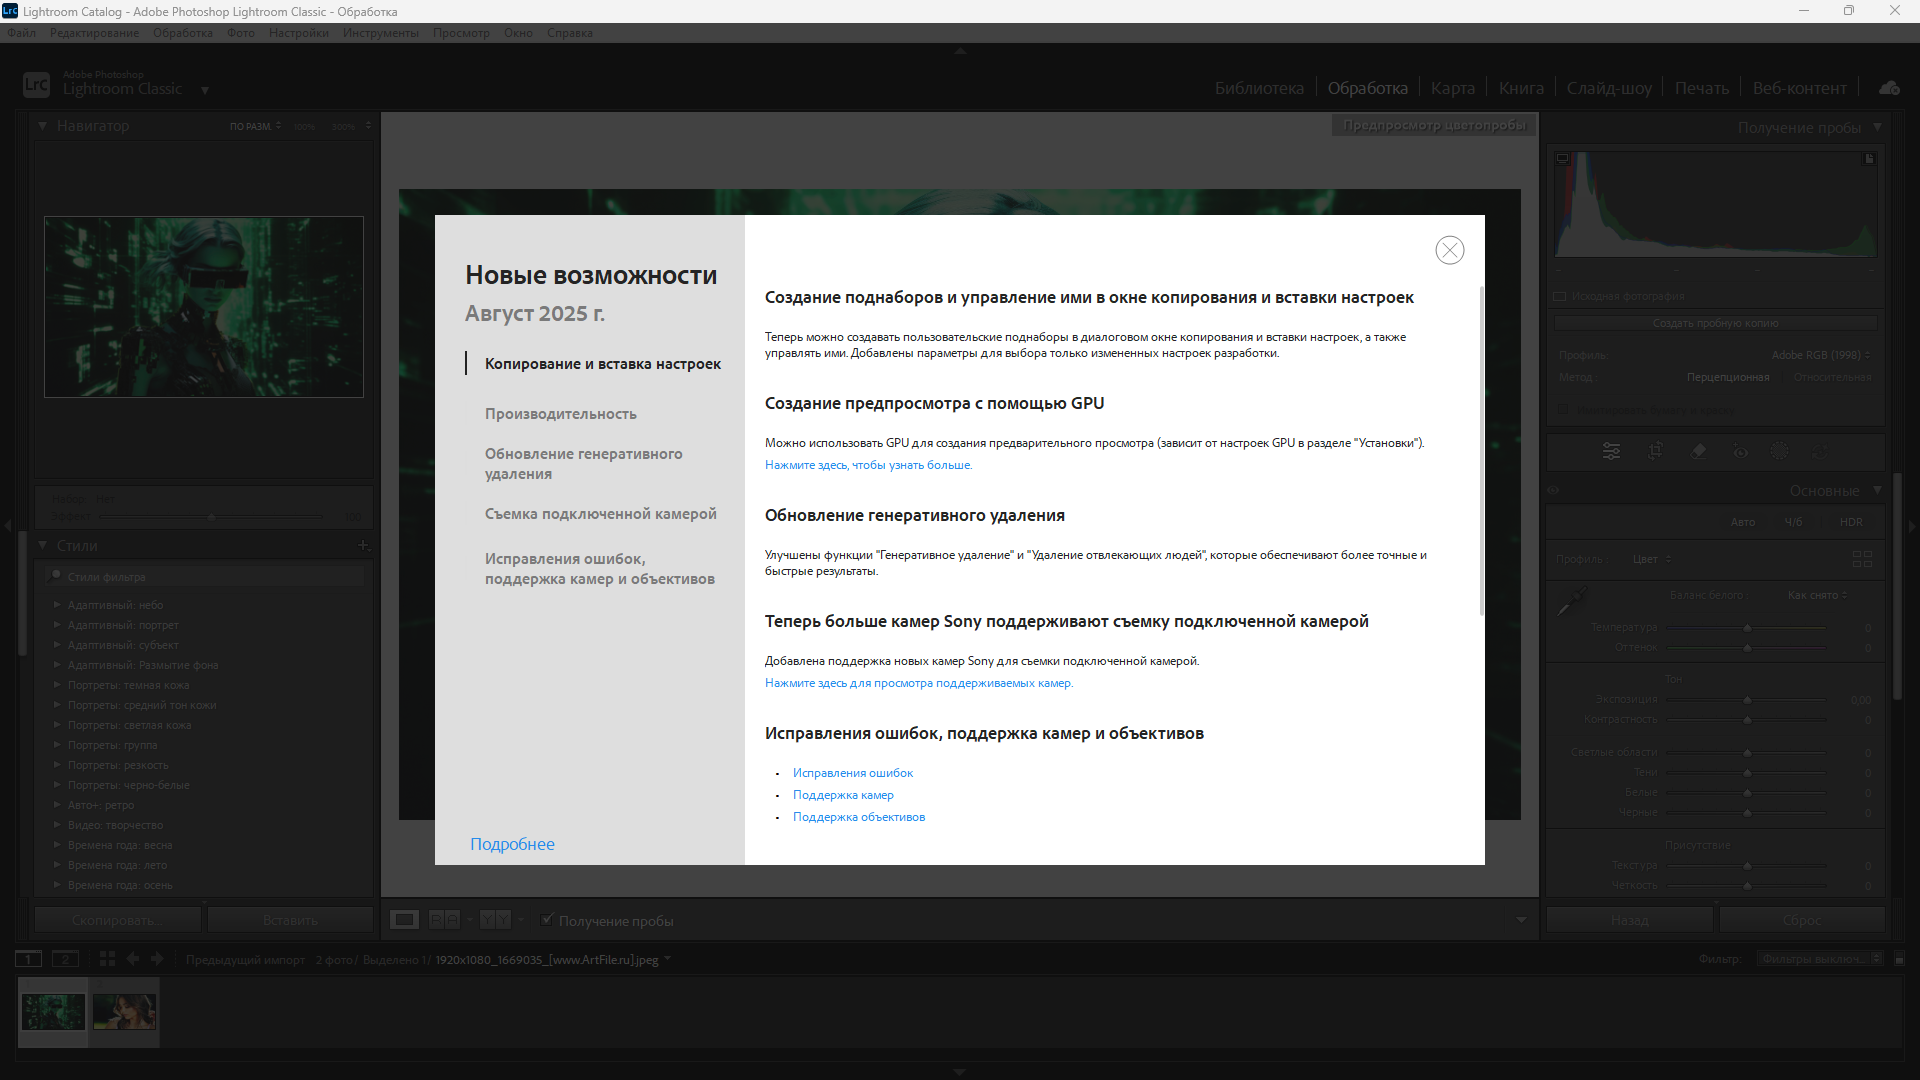
Task: Switch to Библиотека module
Action: coord(1259,88)
